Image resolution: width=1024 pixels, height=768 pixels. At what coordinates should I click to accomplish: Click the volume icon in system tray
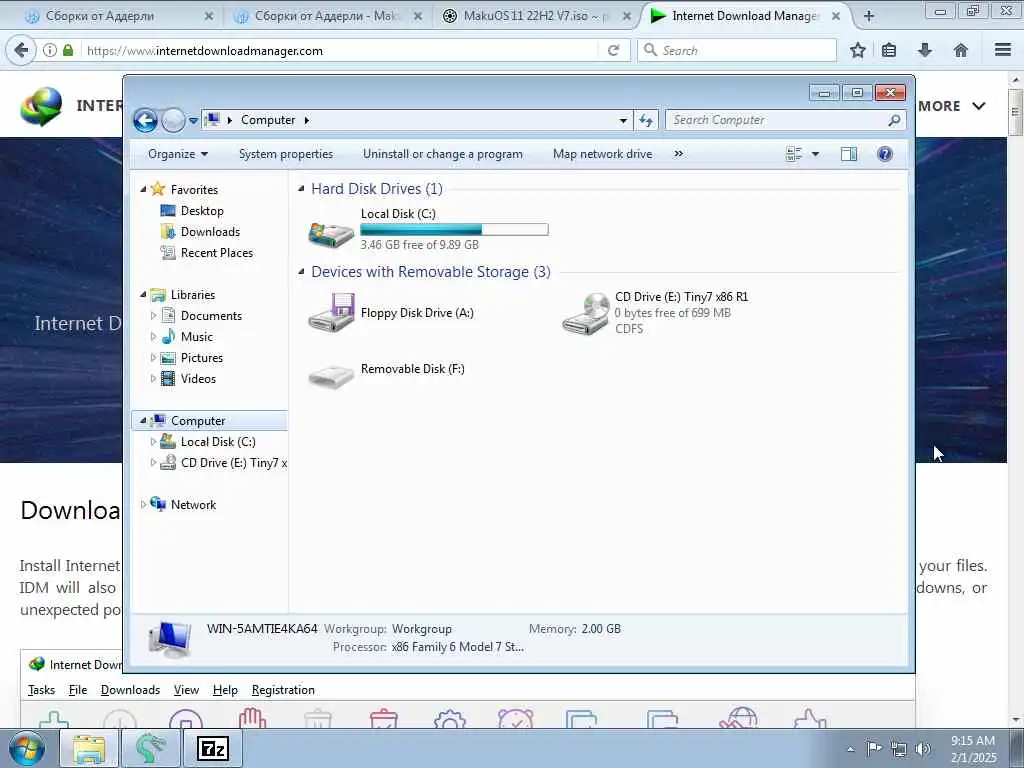tap(923, 749)
